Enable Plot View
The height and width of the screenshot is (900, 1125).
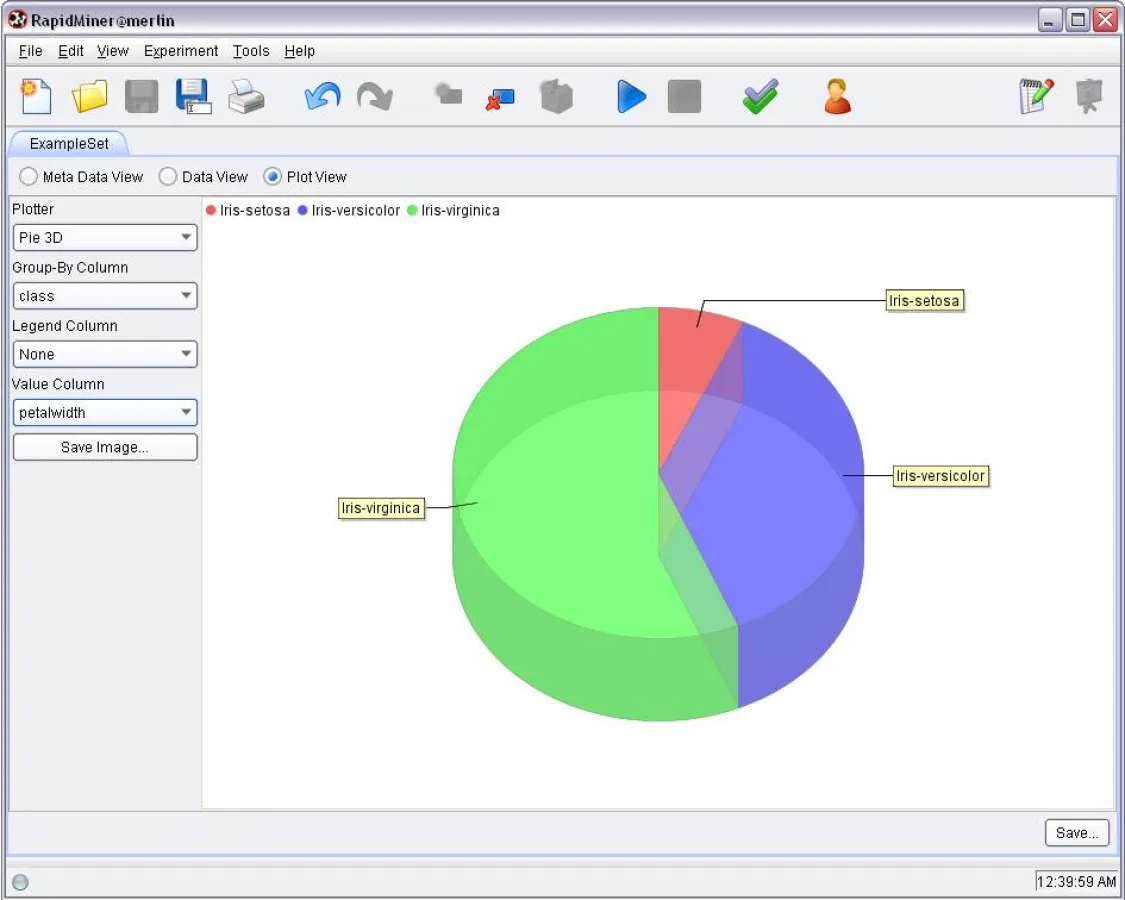click(x=271, y=176)
